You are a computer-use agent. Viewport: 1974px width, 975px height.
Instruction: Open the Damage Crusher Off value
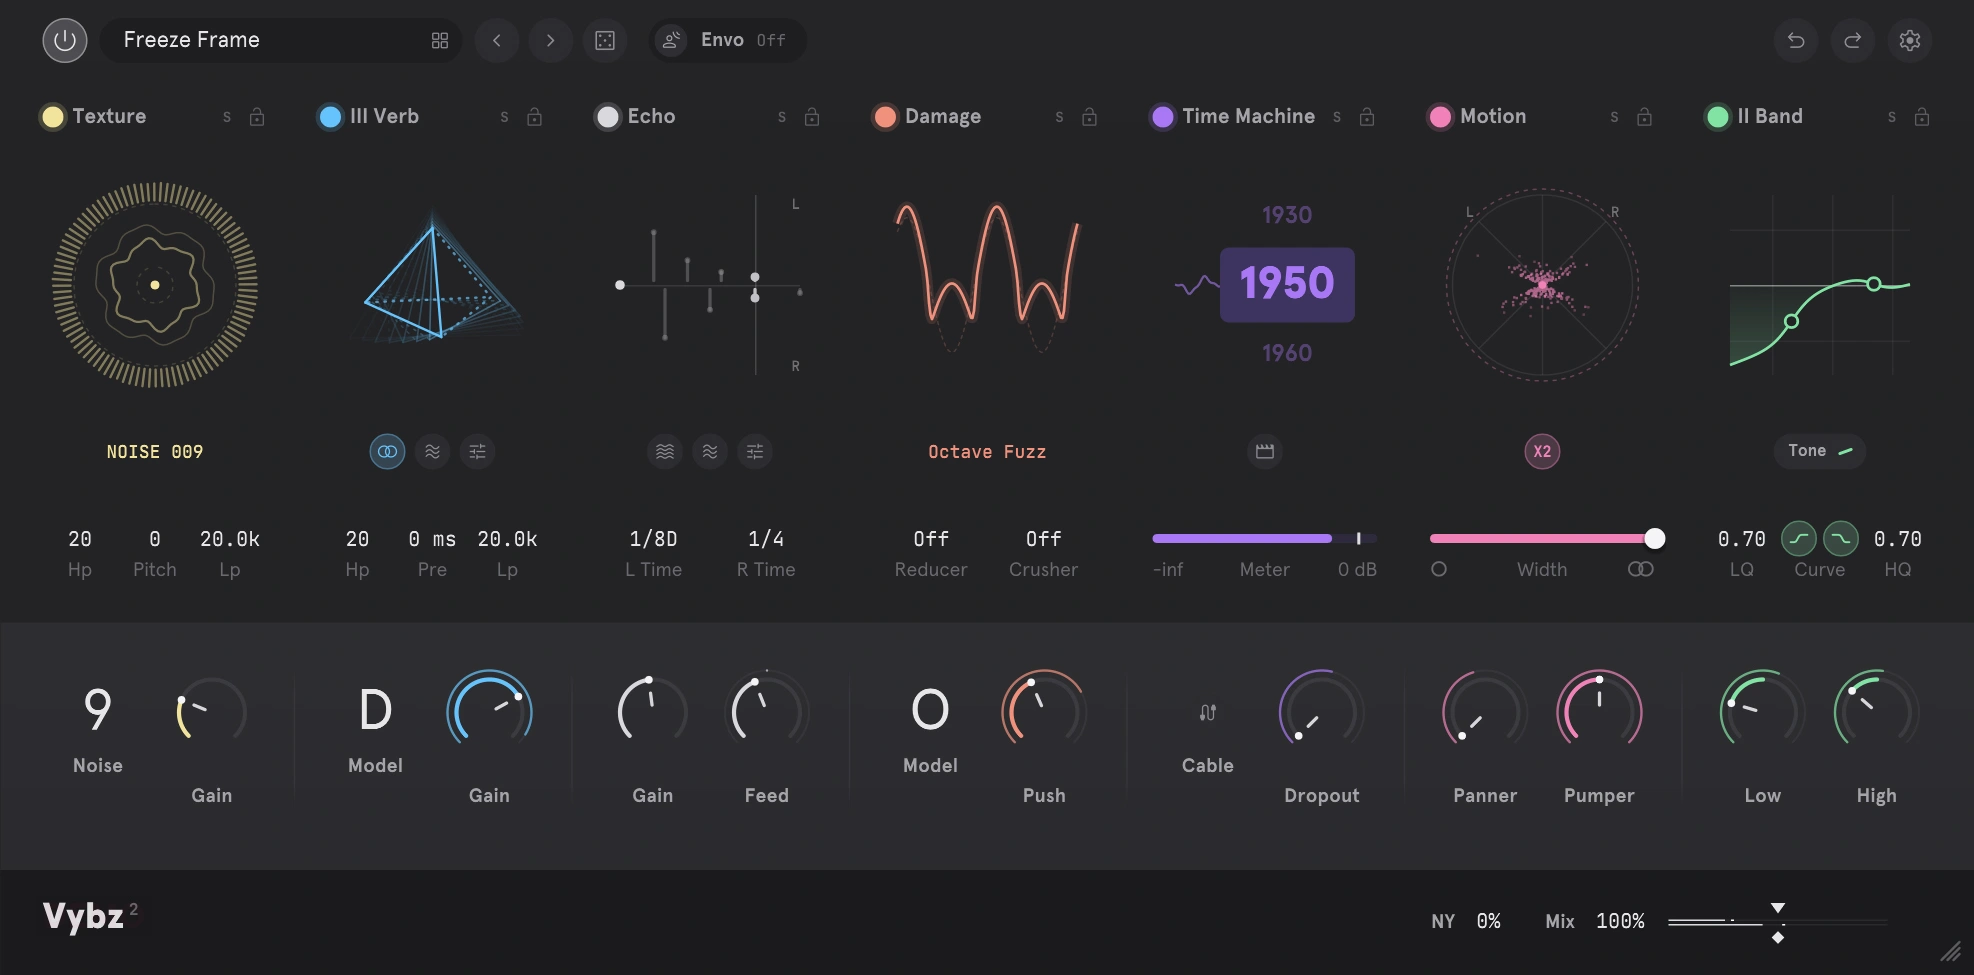(x=1043, y=539)
